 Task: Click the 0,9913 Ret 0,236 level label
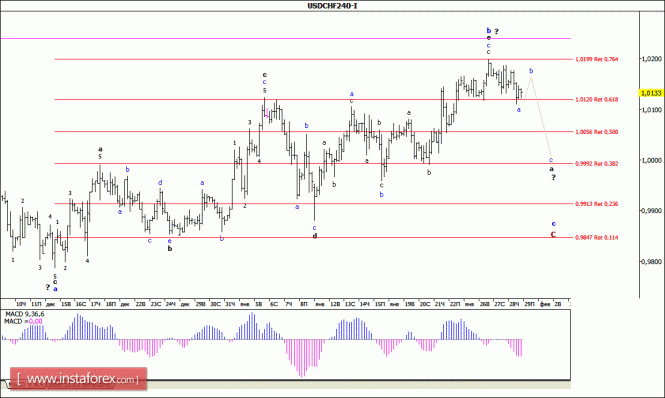597,204
